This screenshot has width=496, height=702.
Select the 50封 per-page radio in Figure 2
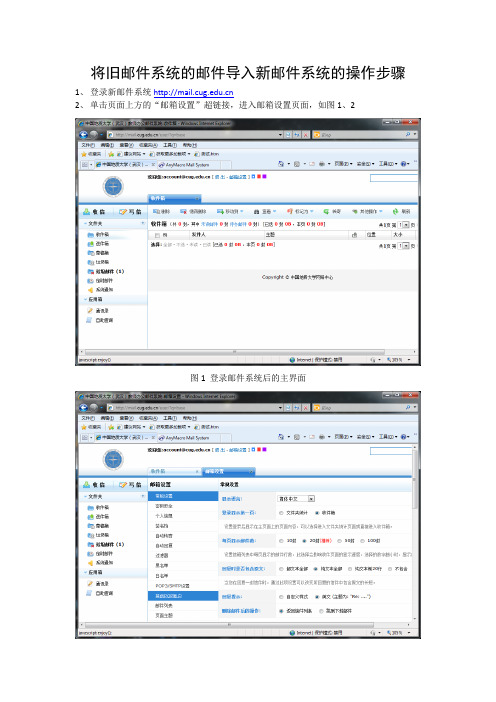point(339,541)
